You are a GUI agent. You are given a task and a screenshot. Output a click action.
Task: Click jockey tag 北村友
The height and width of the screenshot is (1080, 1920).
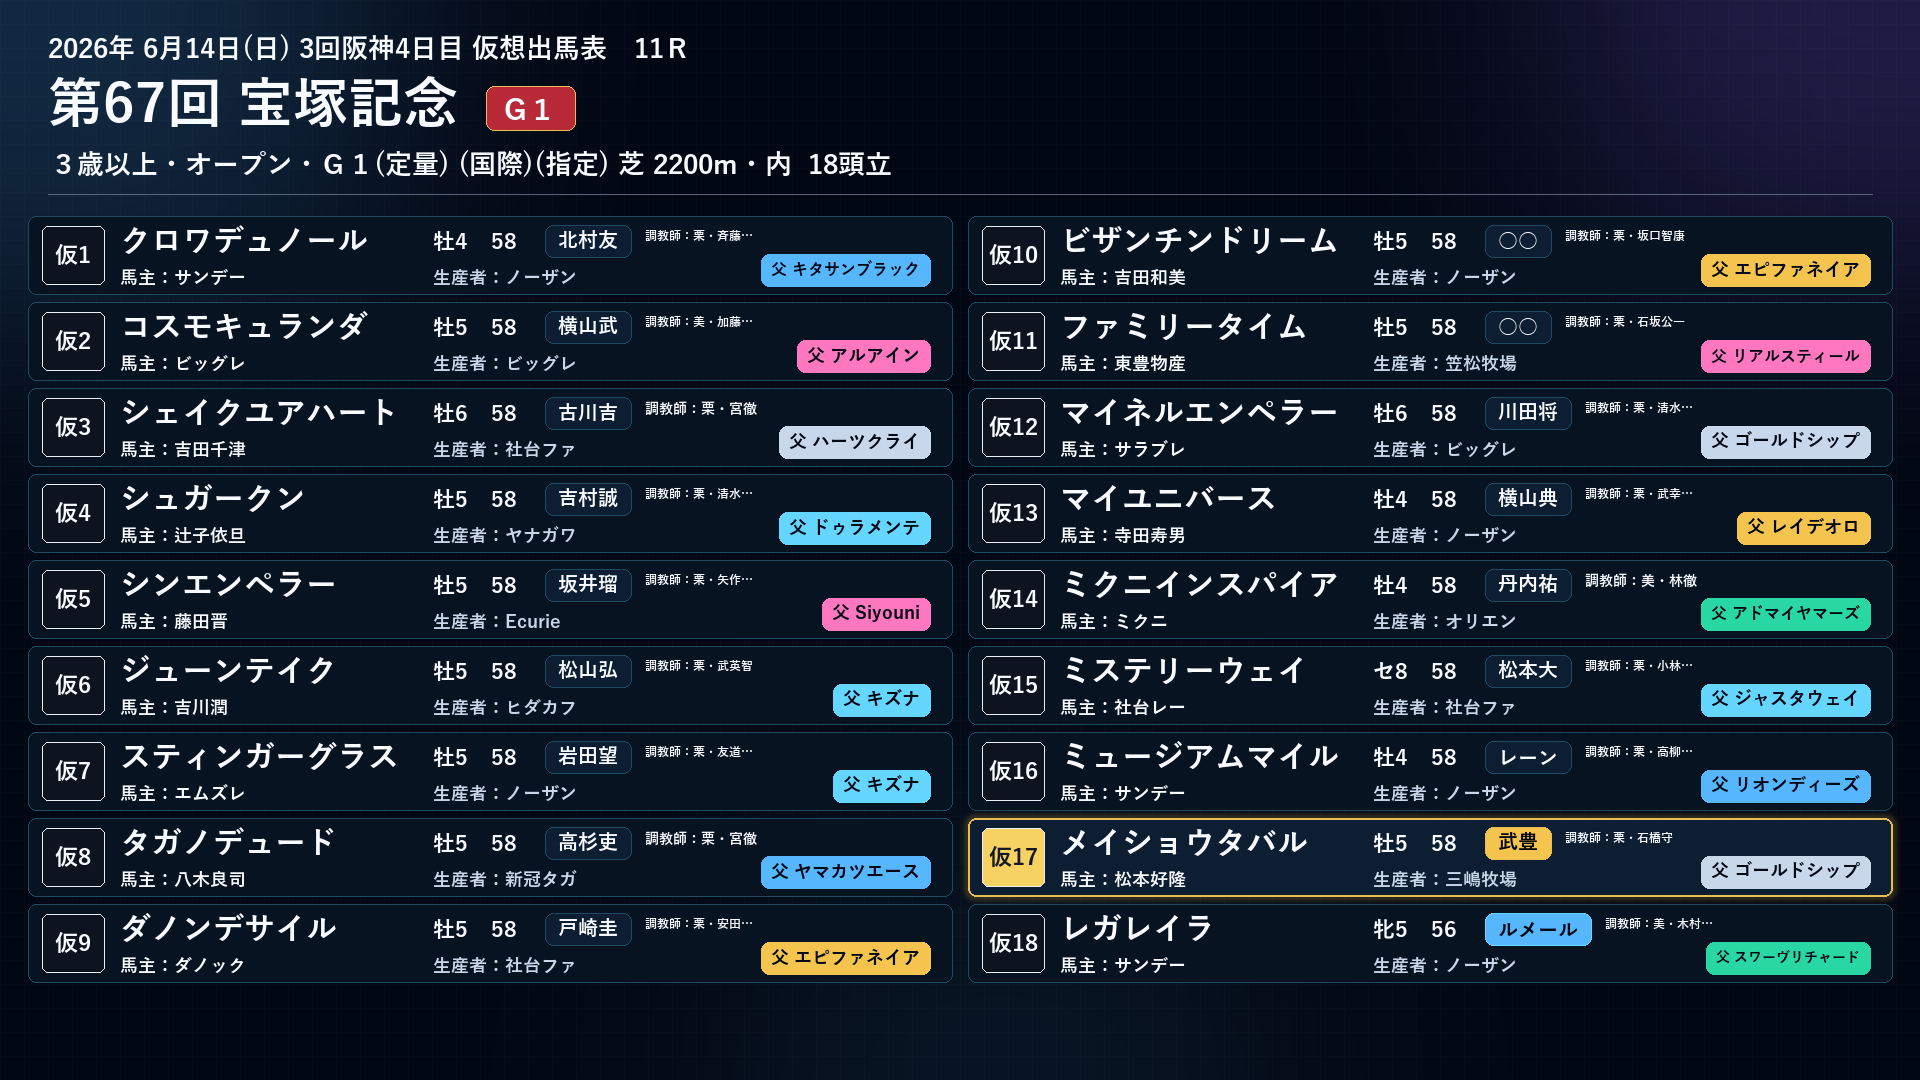tap(588, 241)
